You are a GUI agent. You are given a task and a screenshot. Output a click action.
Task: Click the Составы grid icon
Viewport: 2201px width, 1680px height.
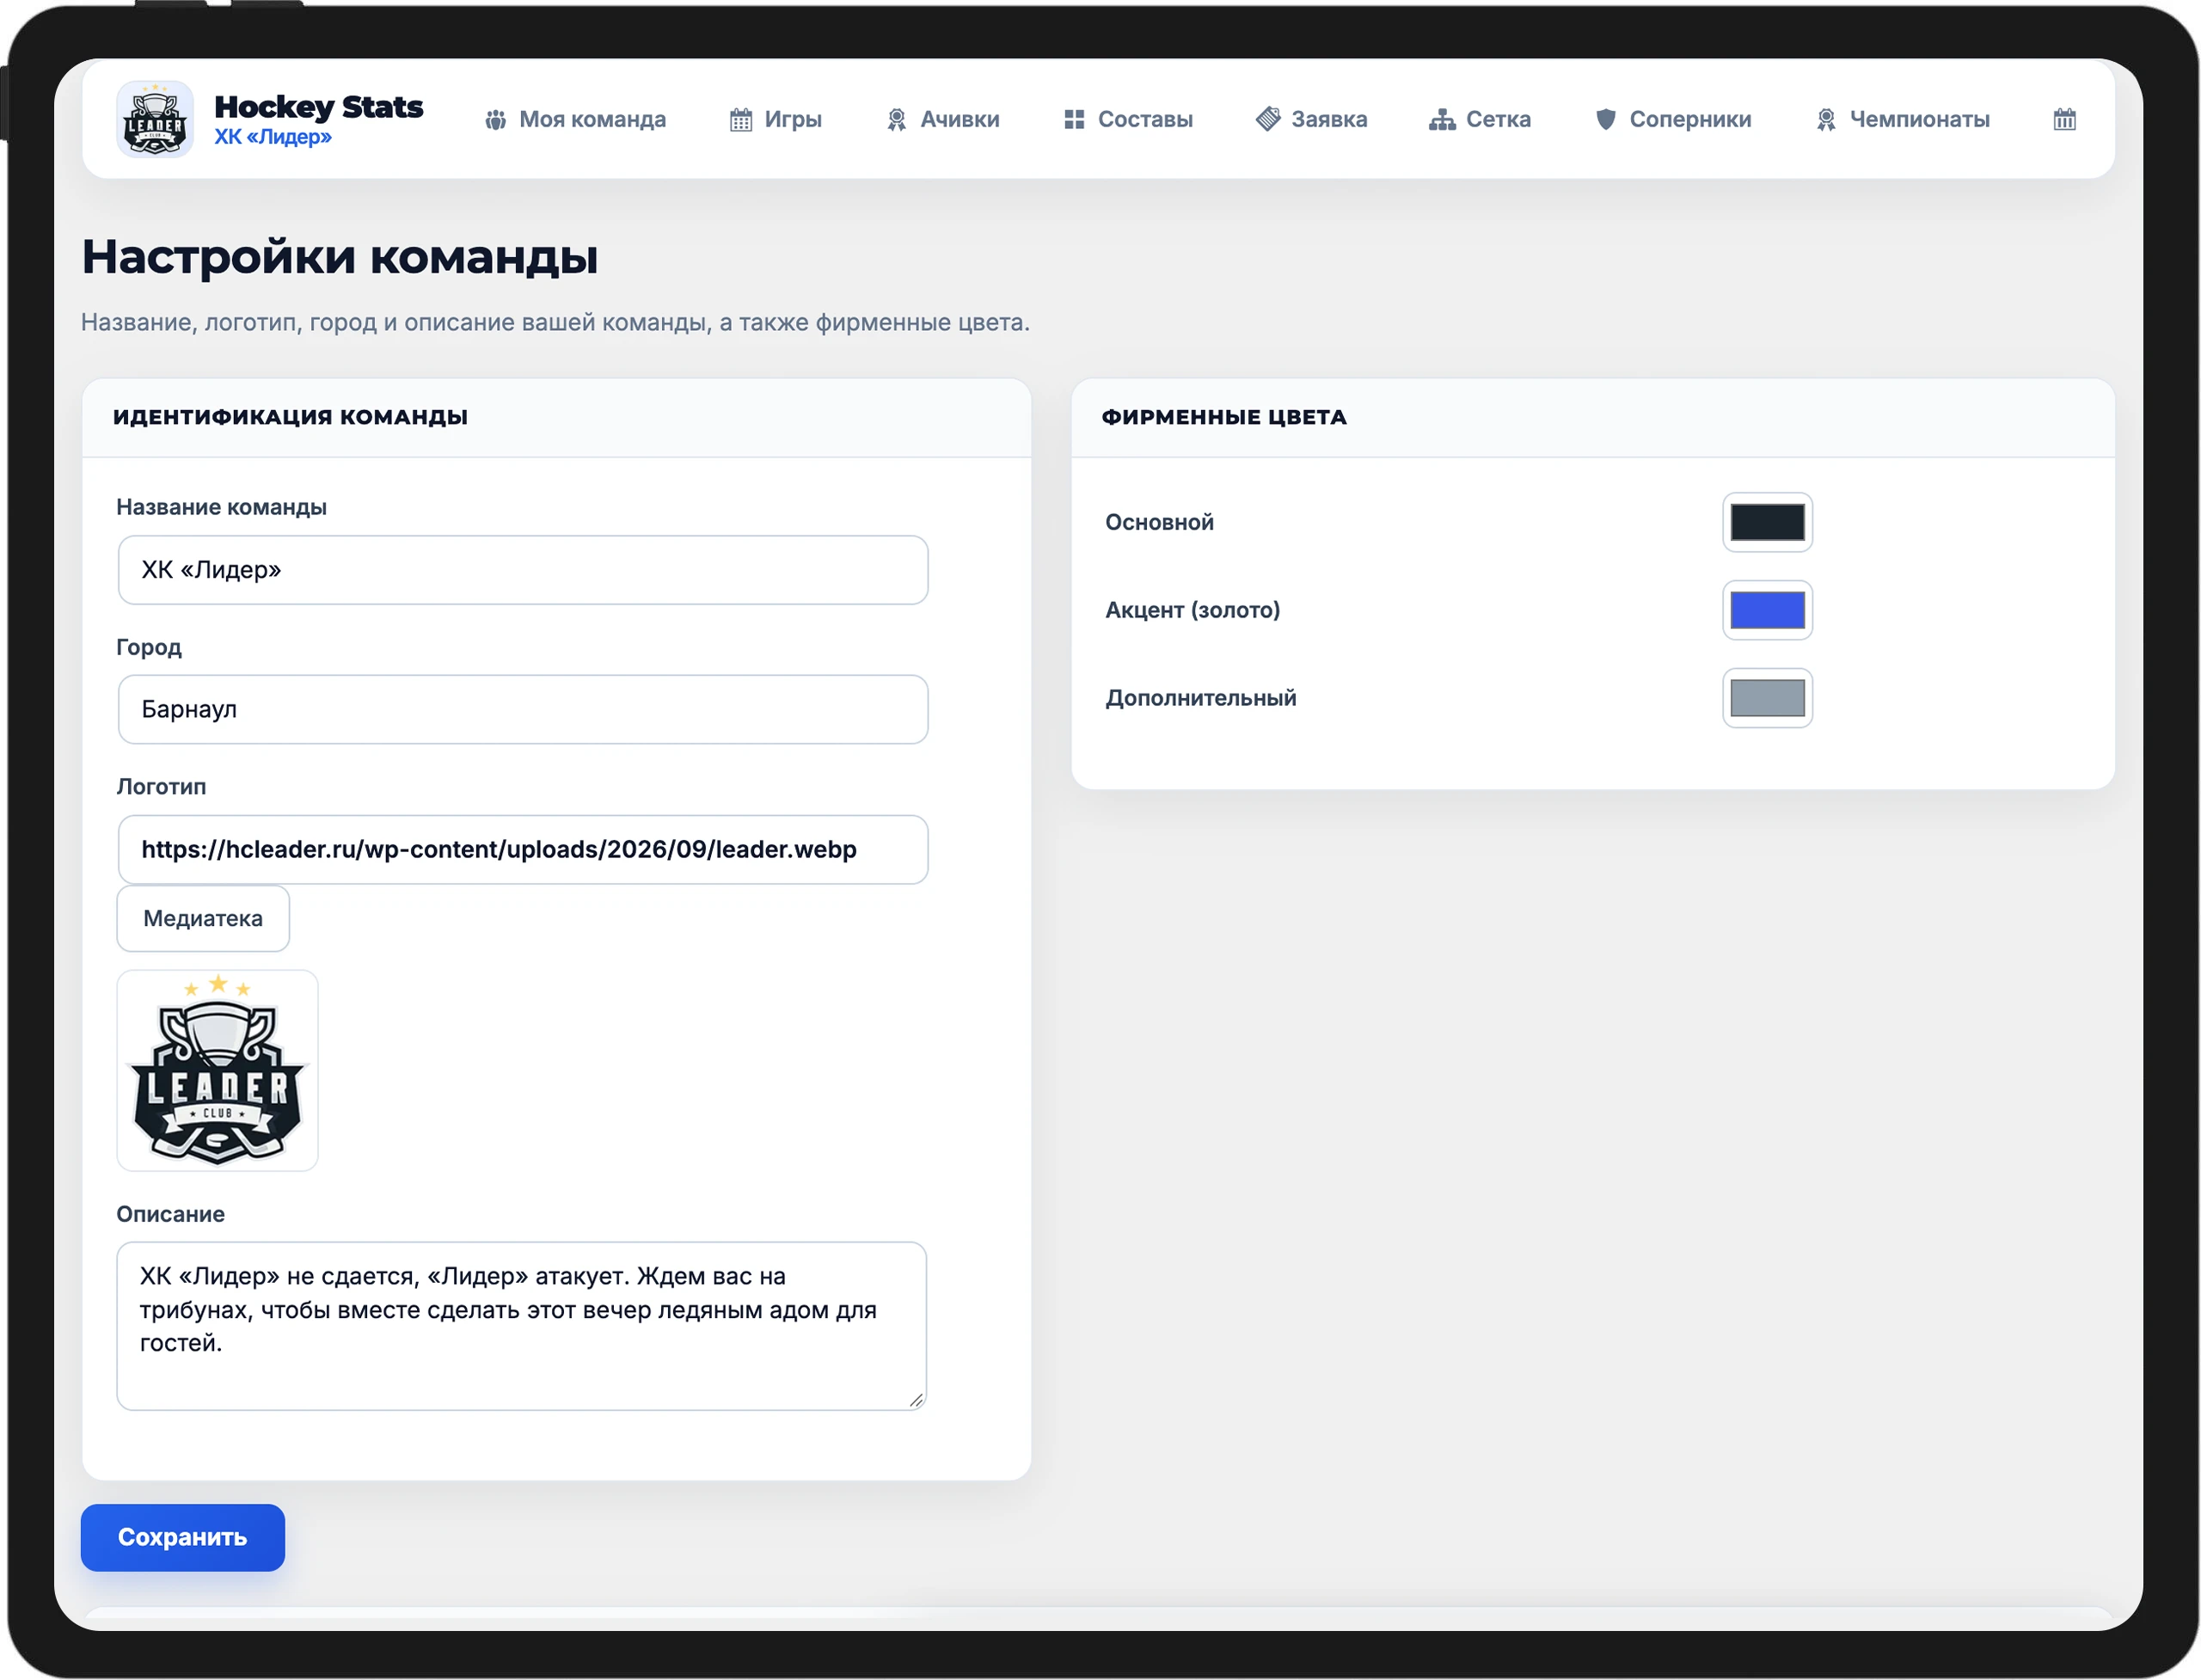pyautogui.click(x=1074, y=120)
